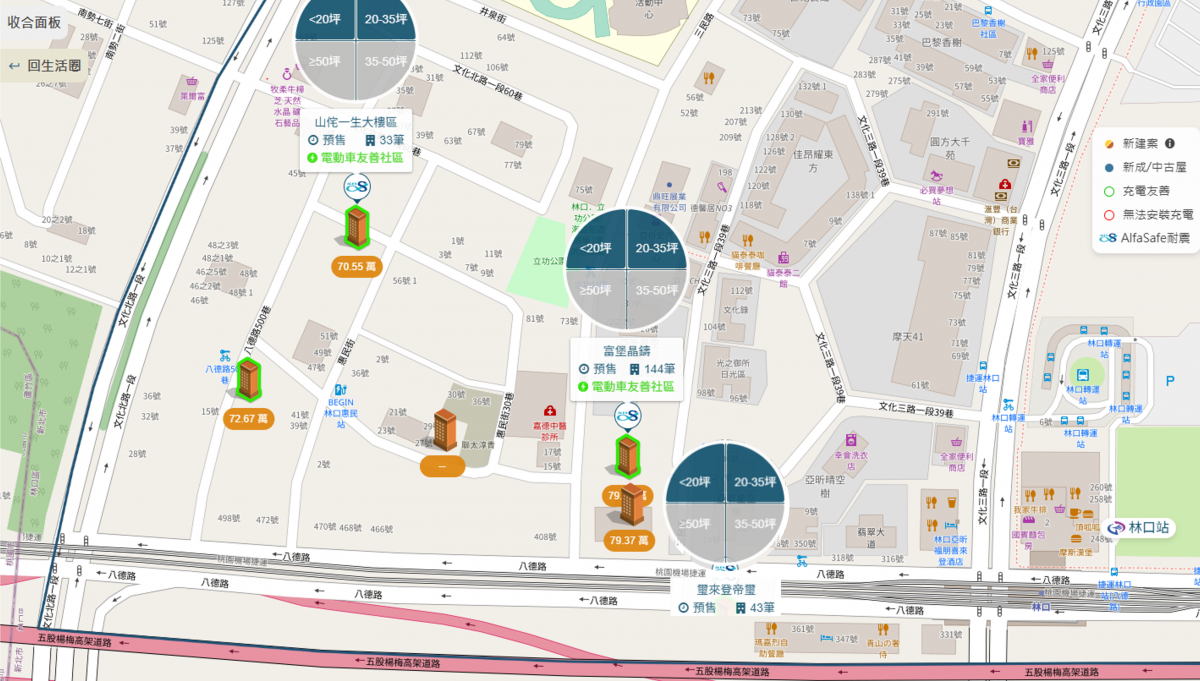
Task: Click 幸會洗衣店 laundry icon
Action: (850, 439)
